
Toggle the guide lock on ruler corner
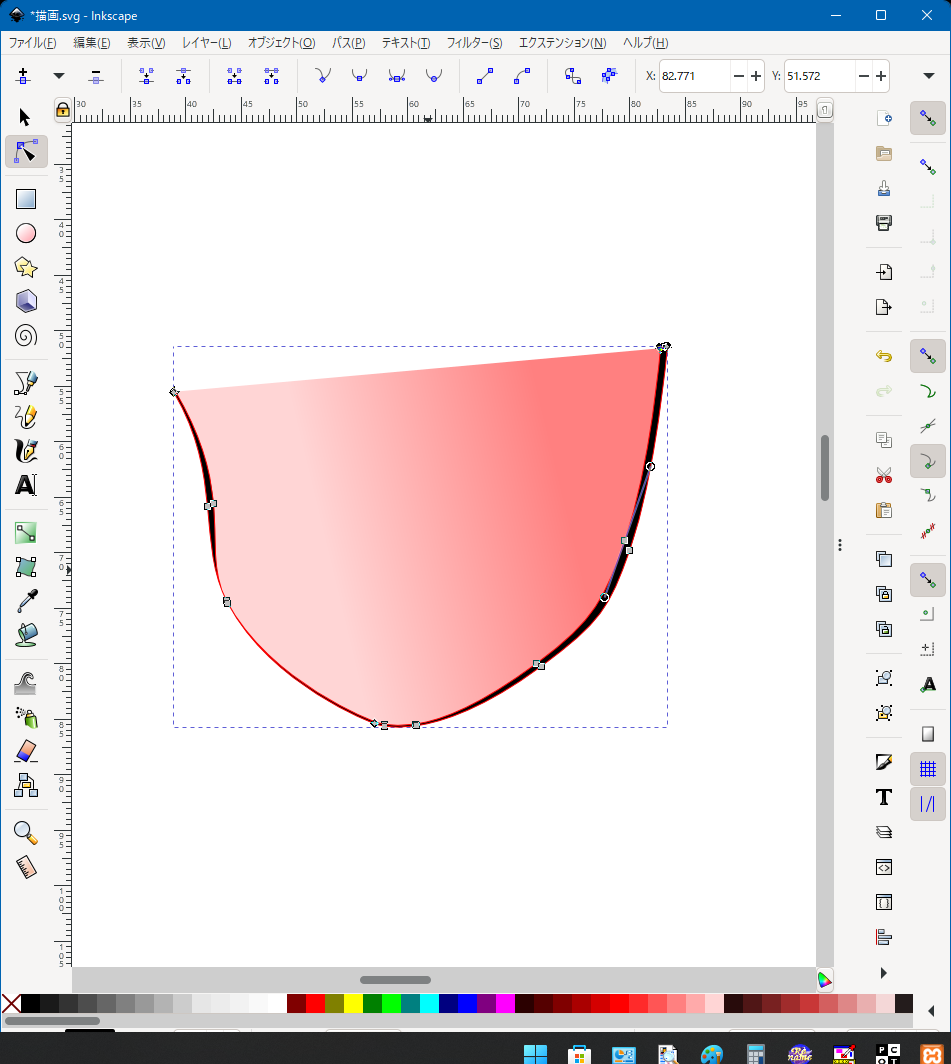[x=63, y=109]
